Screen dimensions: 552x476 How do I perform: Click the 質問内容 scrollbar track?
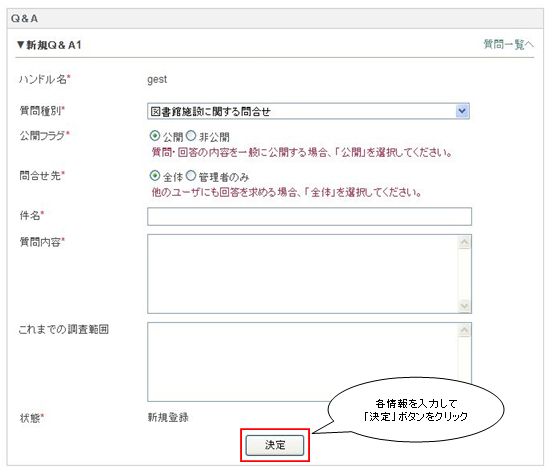[x=465, y=274]
